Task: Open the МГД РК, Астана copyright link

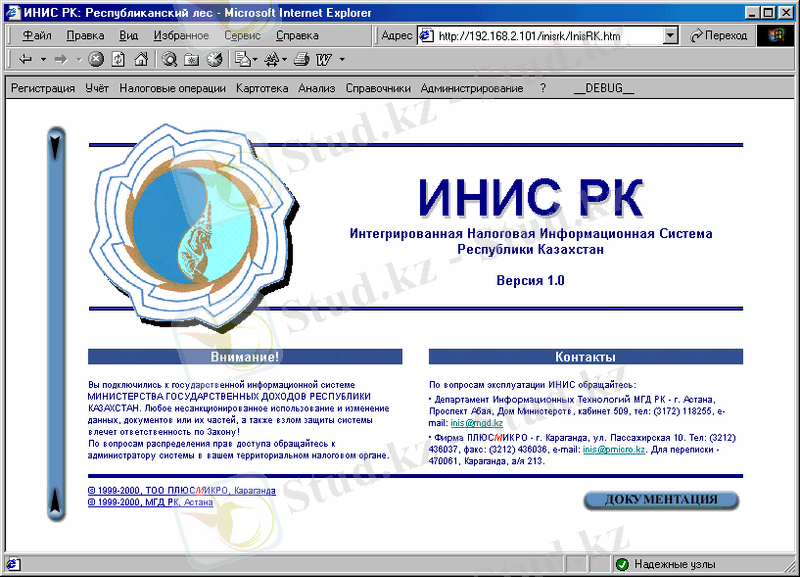Action: point(151,502)
